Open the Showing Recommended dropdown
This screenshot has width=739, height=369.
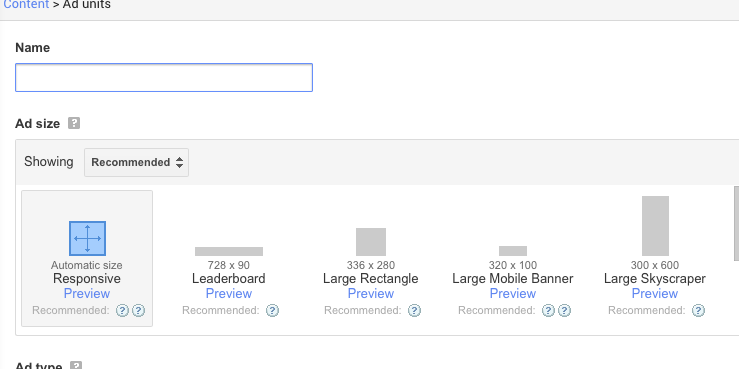[136, 162]
